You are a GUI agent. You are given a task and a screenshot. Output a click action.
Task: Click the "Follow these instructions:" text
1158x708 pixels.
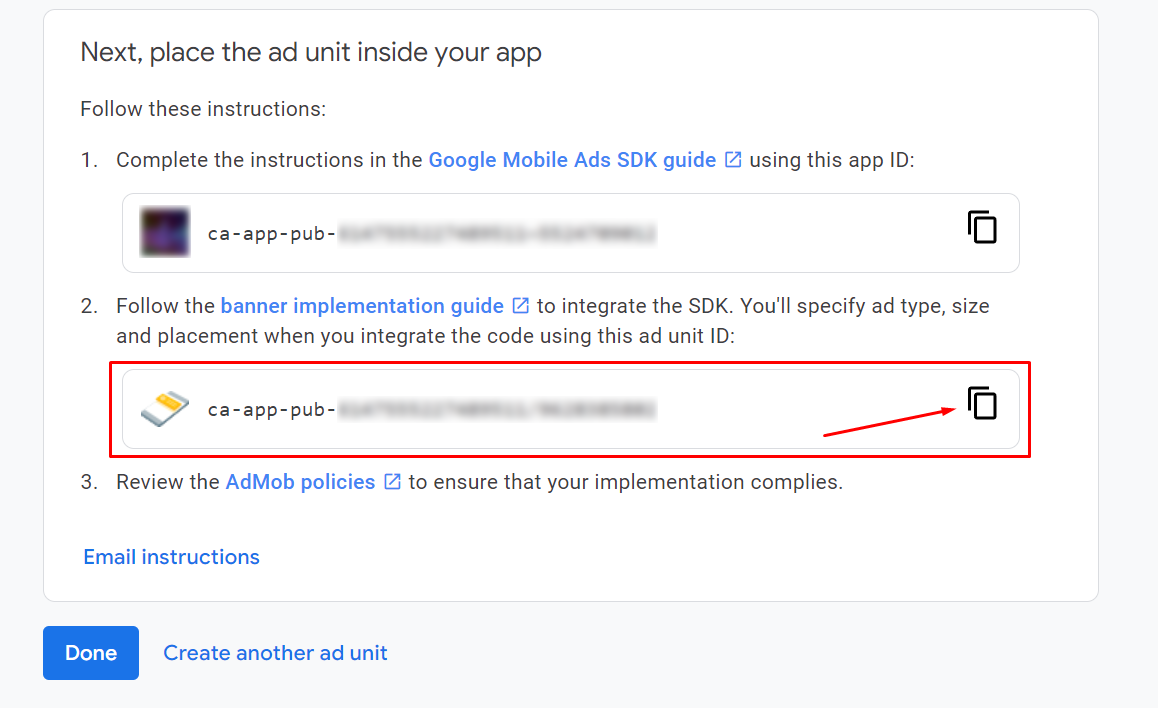pos(203,108)
